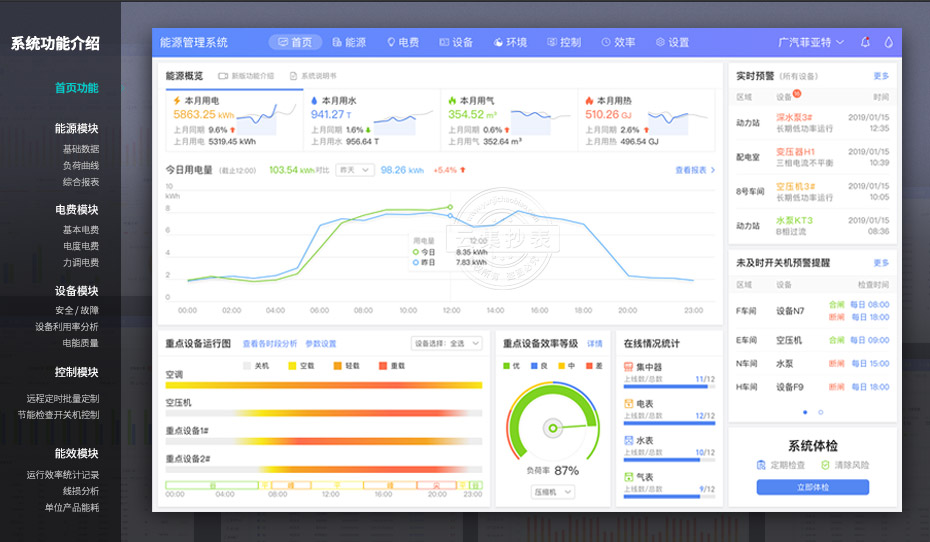
Task: Open the 昨天 comparison date dropdown
Action: (353, 170)
